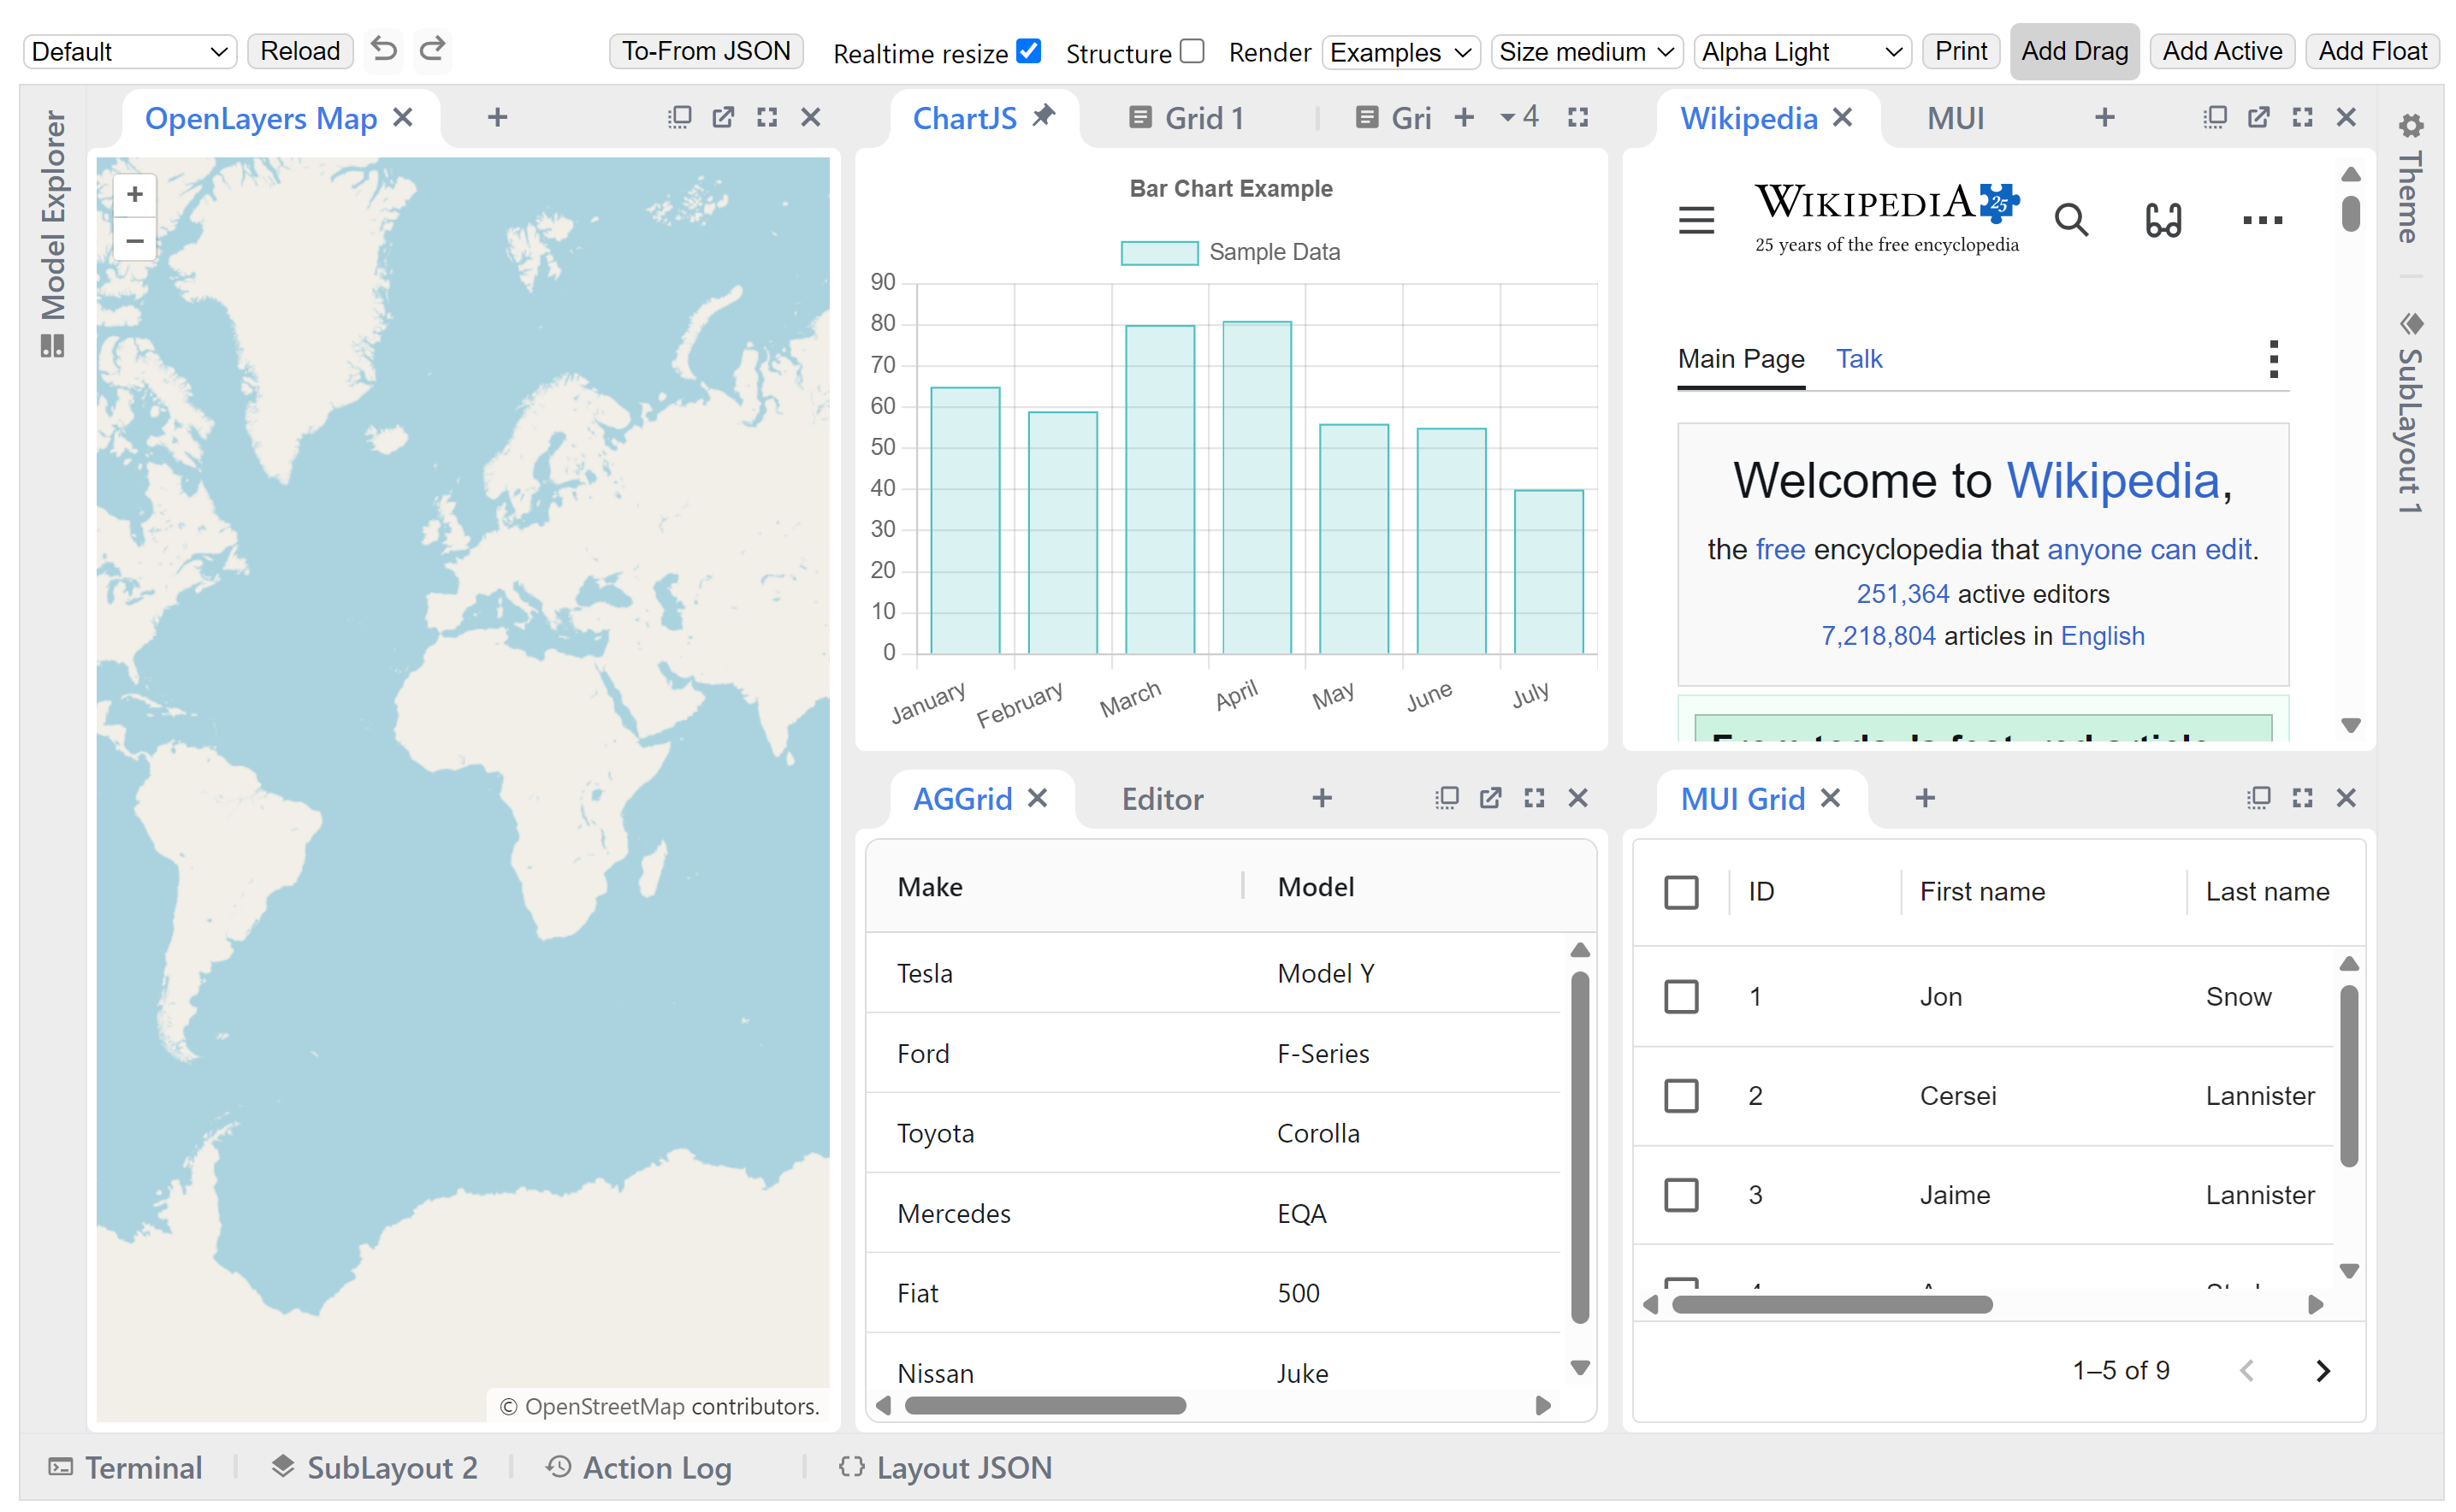2456x1512 pixels.
Task: Click the undo arrow icon in toolbar
Action: [x=384, y=49]
